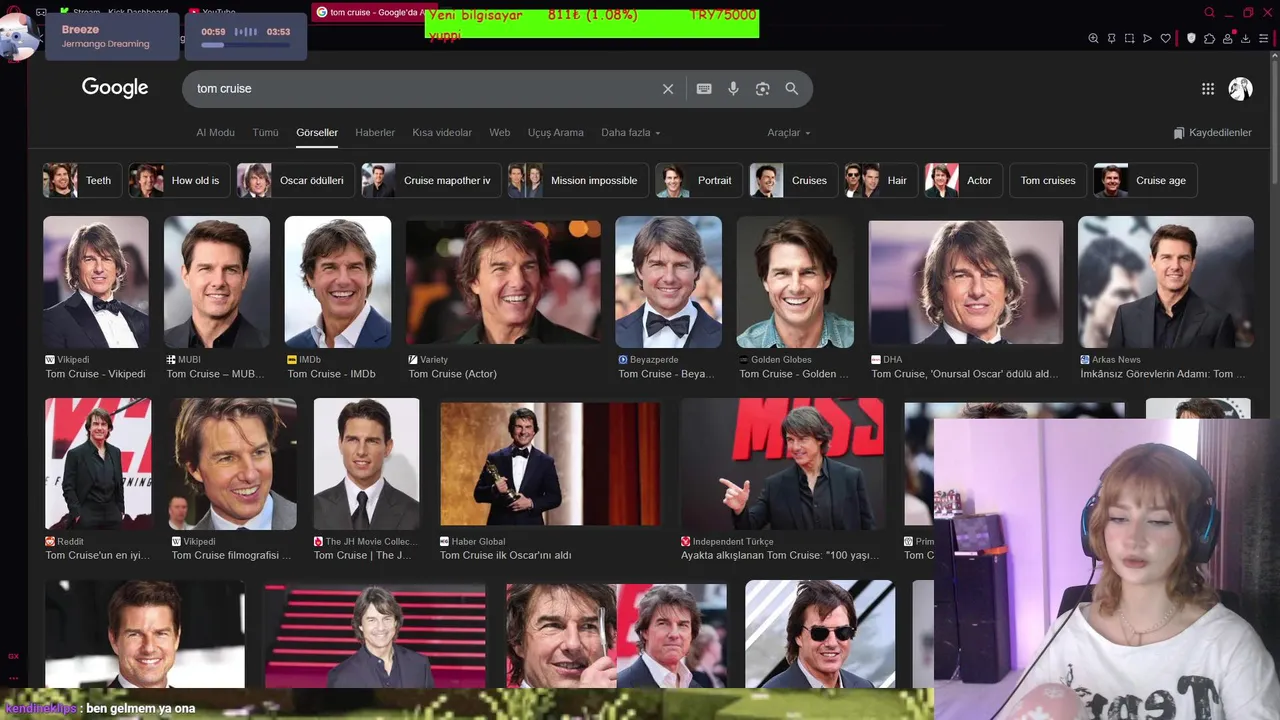
Task: Bookmark page with heart icon
Action: (x=1165, y=38)
